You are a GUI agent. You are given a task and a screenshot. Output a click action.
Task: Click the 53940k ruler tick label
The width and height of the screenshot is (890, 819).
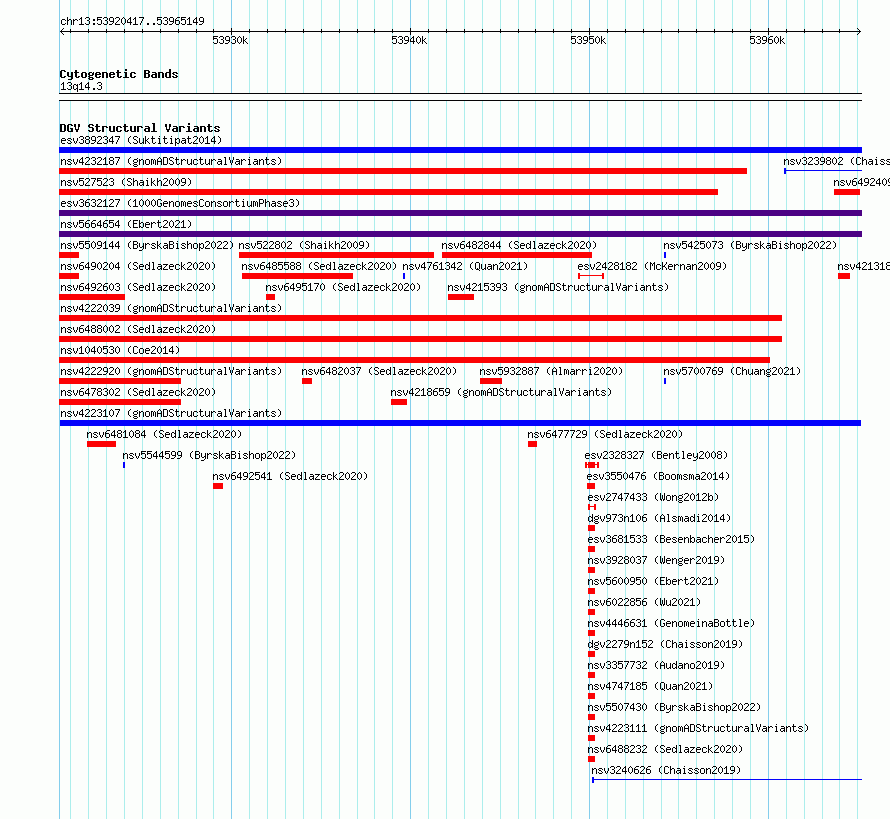pyautogui.click(x=409, y=40)
